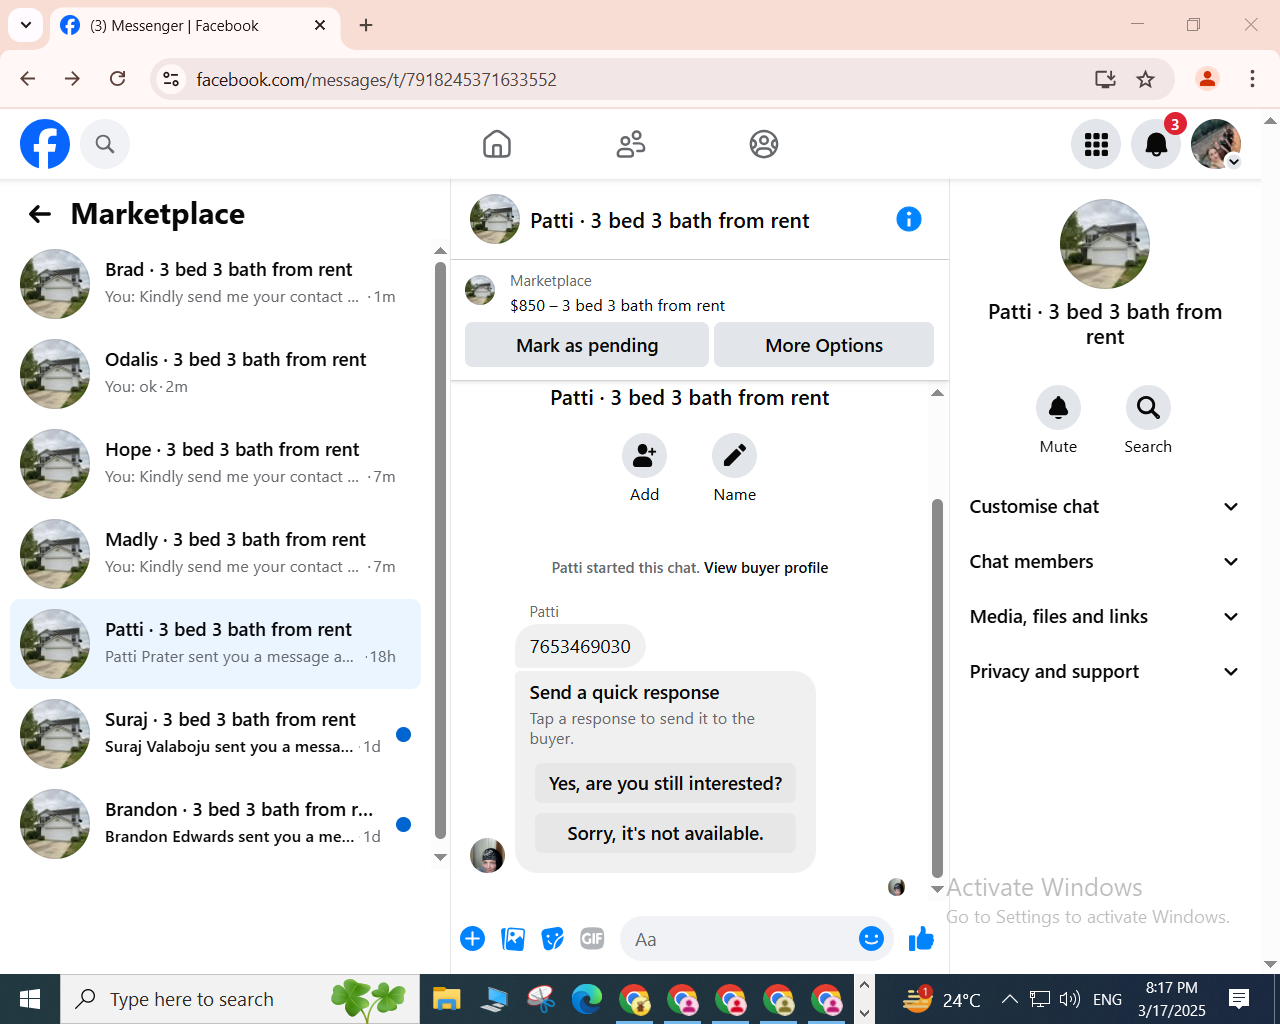The width and height of the screenshot is (1280, 1024).
Task: Open the Hope conversation
Action: pyautogui.click(x=216, y=464)
